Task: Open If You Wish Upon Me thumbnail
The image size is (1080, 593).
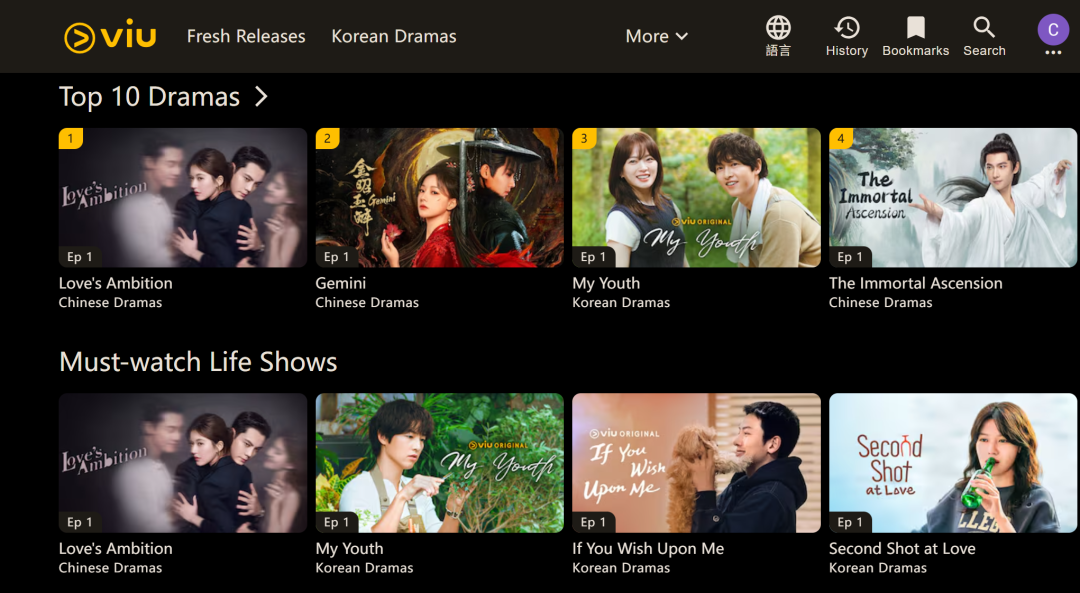Action: 696,463
